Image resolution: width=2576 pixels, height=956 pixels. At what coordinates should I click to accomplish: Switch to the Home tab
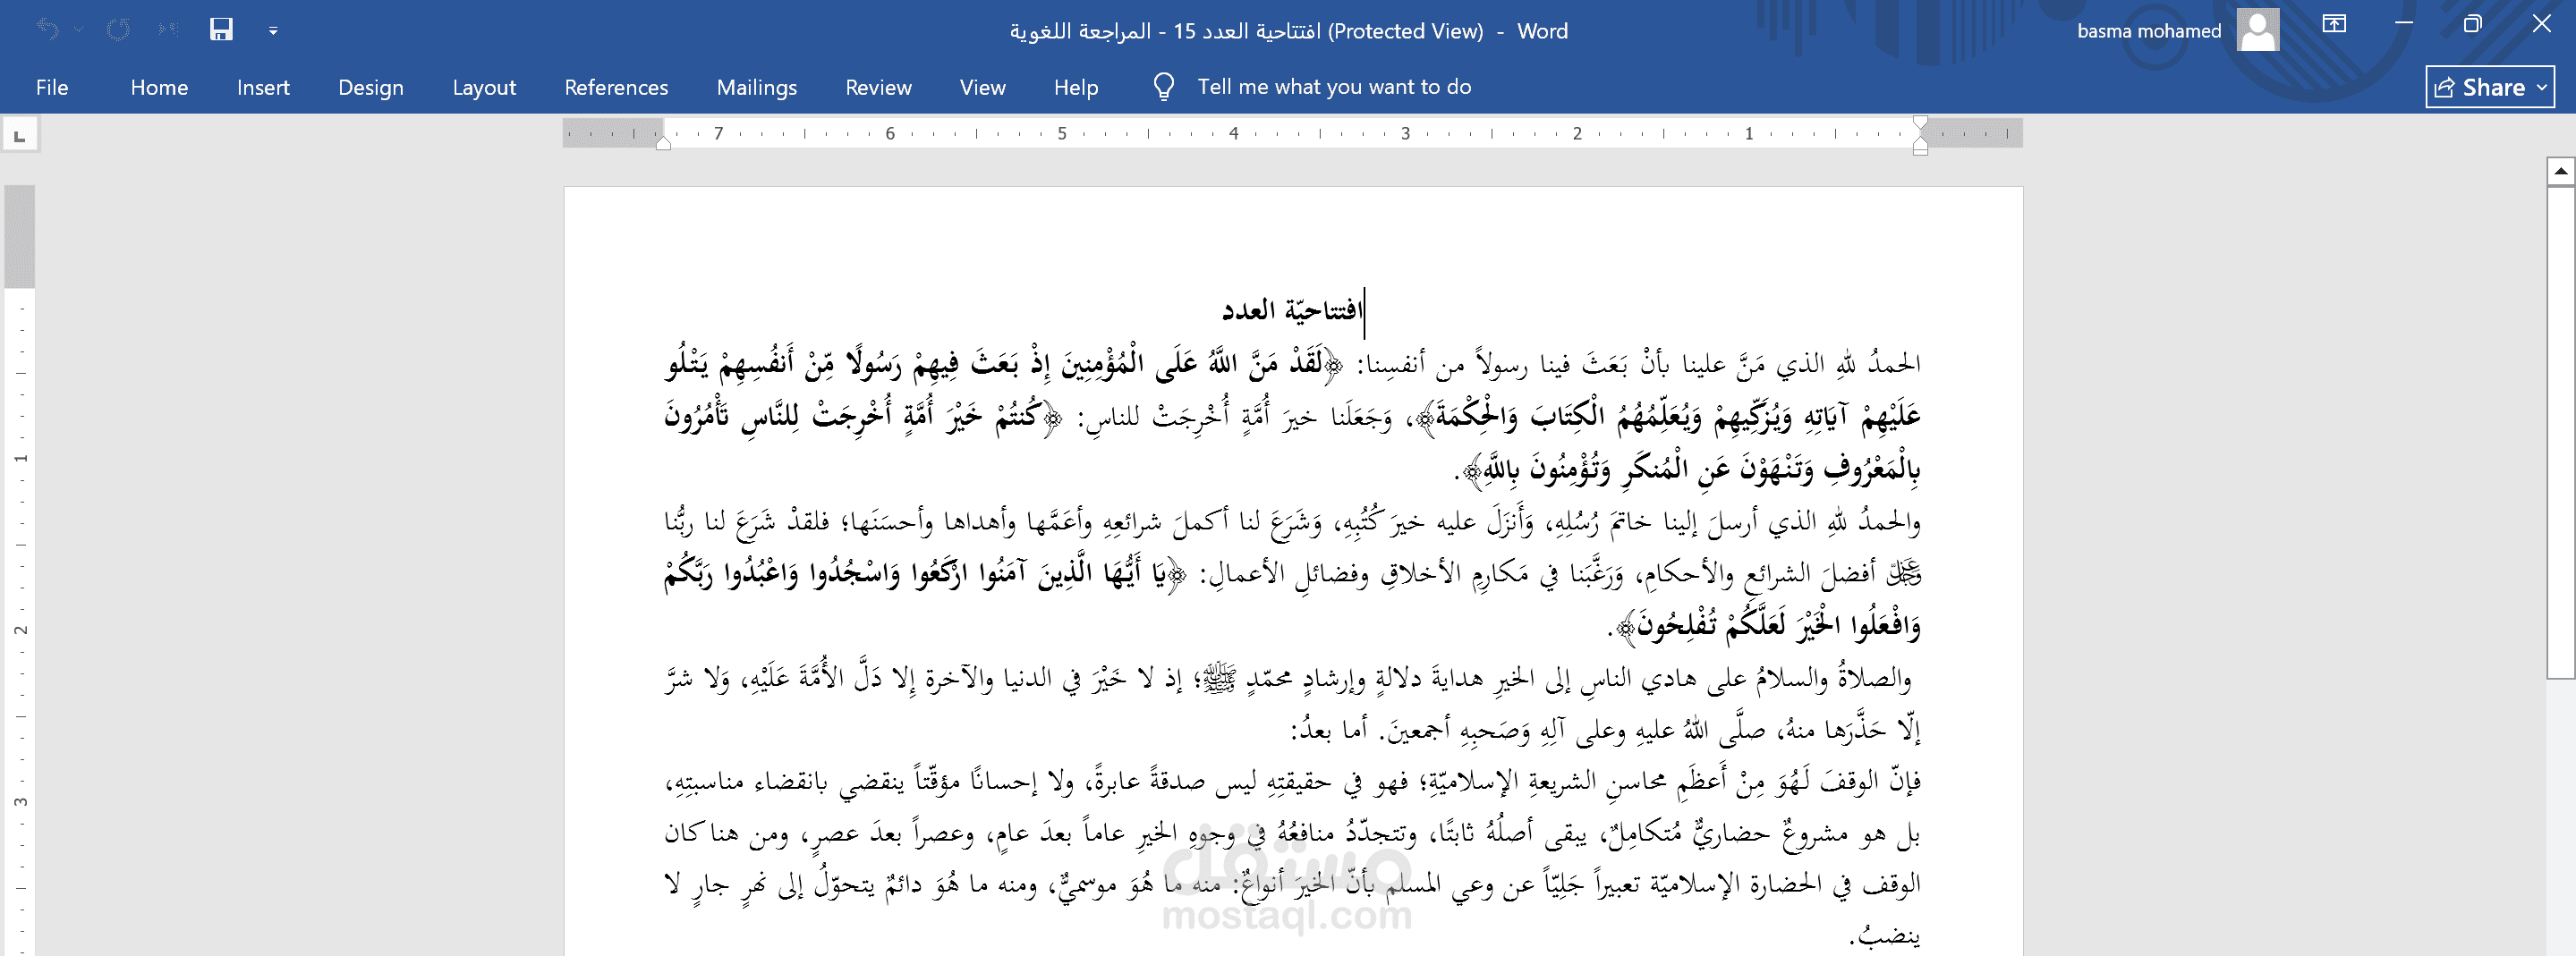(159, 87)
